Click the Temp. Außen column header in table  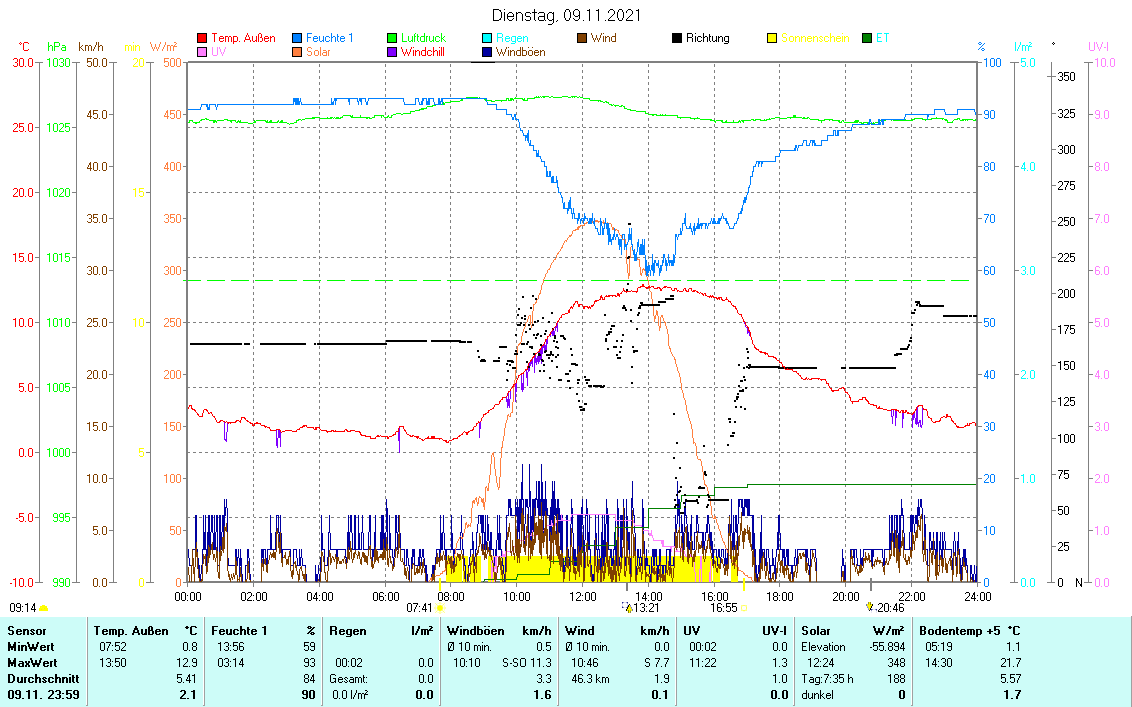[x=131, y=631]
